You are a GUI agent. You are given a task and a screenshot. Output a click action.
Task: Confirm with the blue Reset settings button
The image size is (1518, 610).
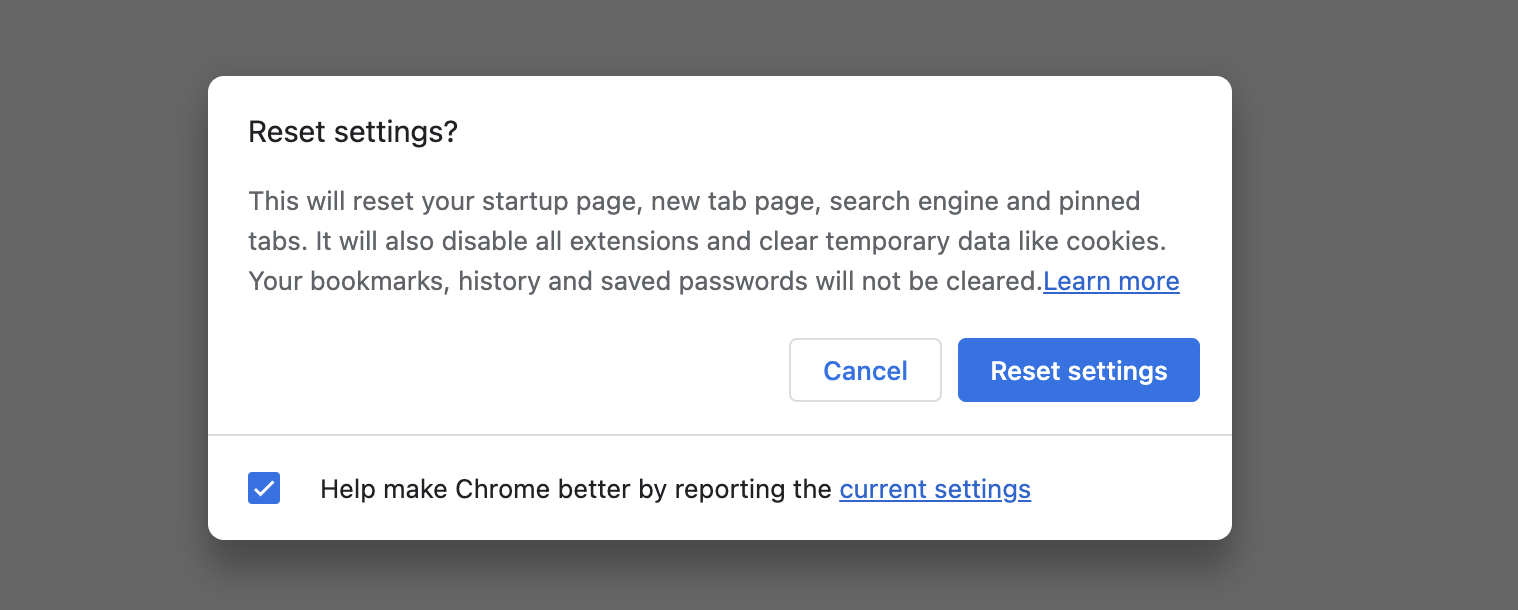[x=1078, y=371]
